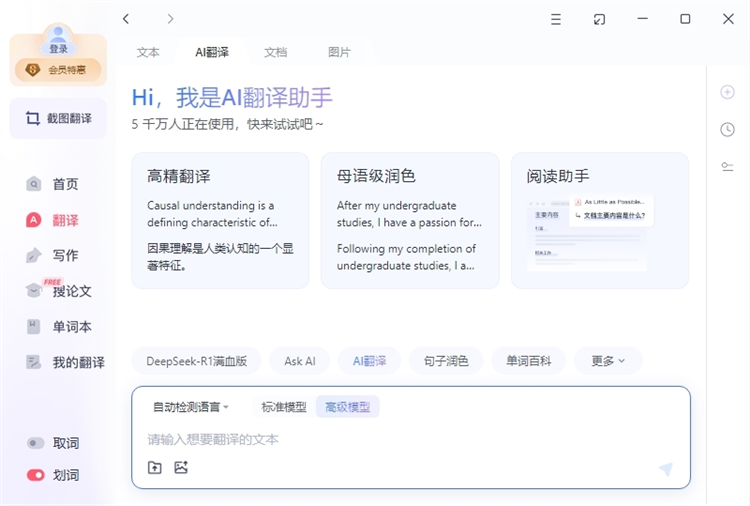
Task: Open the settings slider icon on right
Action: (x=728, y=166)
